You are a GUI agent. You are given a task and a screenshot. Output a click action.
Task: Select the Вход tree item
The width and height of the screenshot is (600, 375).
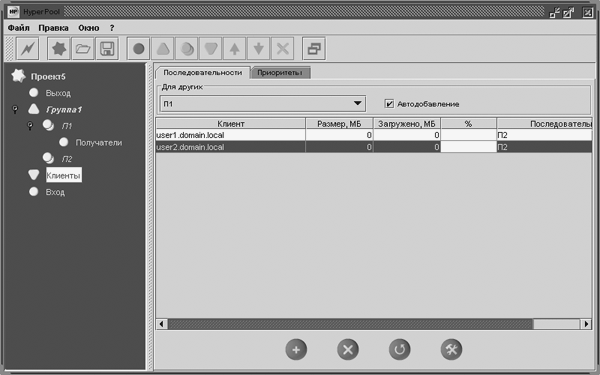click(55, 192)
